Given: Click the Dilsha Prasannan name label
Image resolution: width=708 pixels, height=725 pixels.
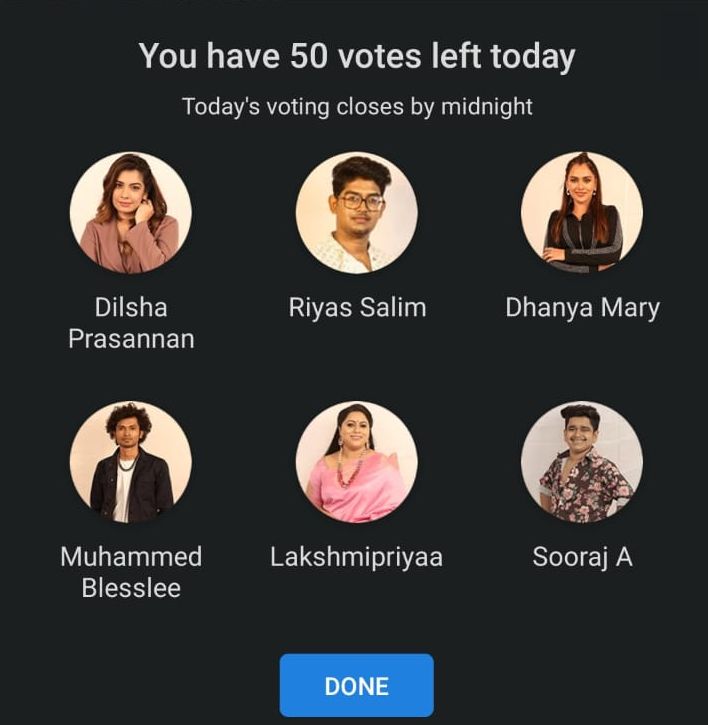Looking at the screenshot, I should [x=131, y=323].
